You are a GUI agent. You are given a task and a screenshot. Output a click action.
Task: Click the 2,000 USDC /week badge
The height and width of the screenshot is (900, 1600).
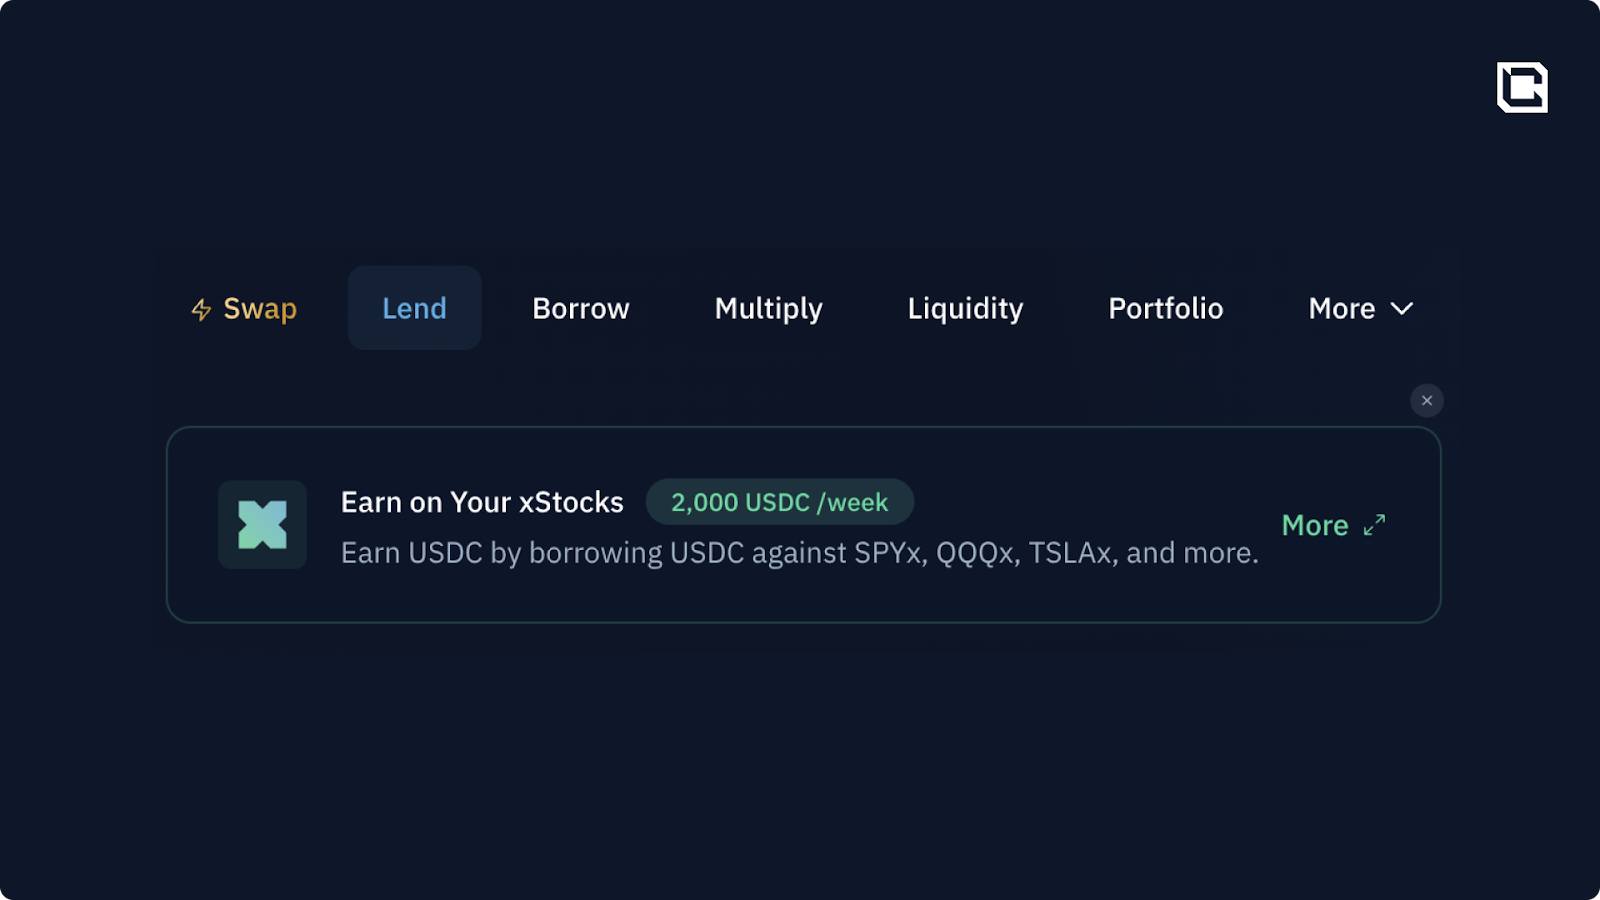coord(779,502)
